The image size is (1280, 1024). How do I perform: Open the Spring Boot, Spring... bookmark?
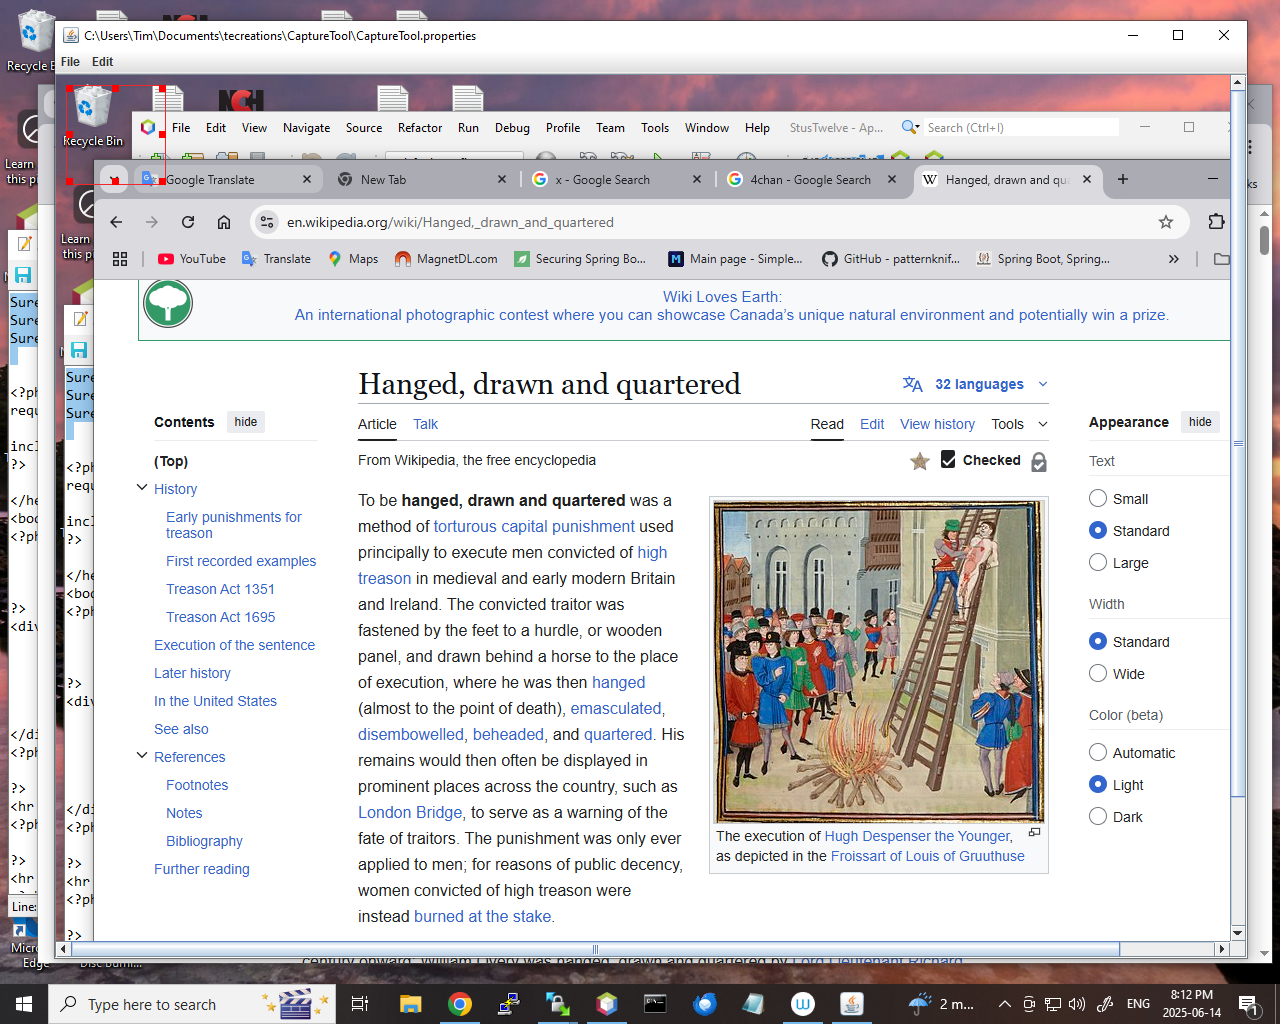[x=1043, y=259]
